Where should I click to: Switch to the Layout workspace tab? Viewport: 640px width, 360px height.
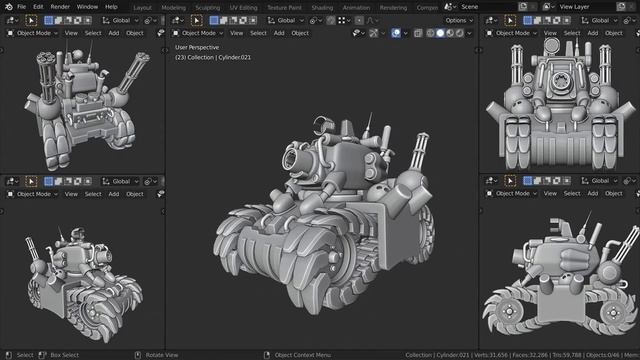[x=142, y=8]
